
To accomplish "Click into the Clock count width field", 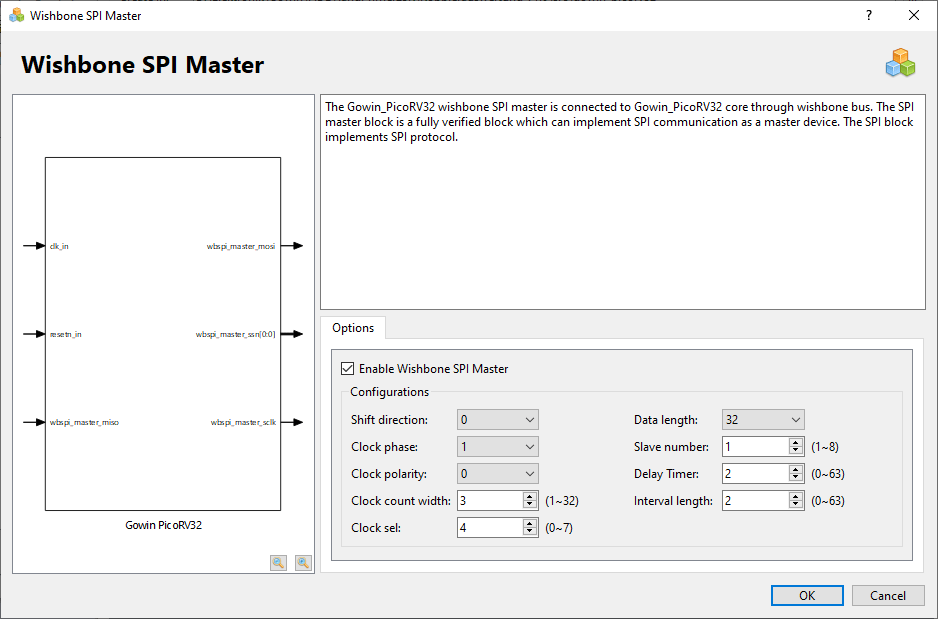I will 490,501.
